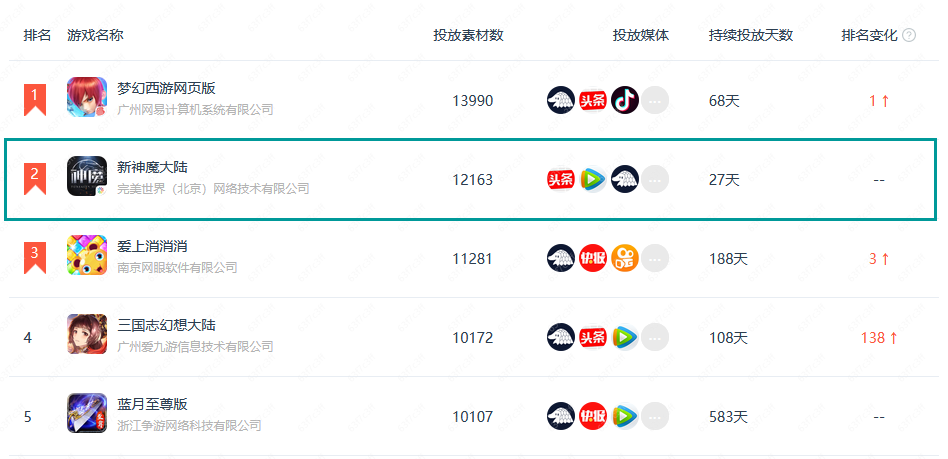Show more media for 梦幻西游网页版

coord(655,100)
